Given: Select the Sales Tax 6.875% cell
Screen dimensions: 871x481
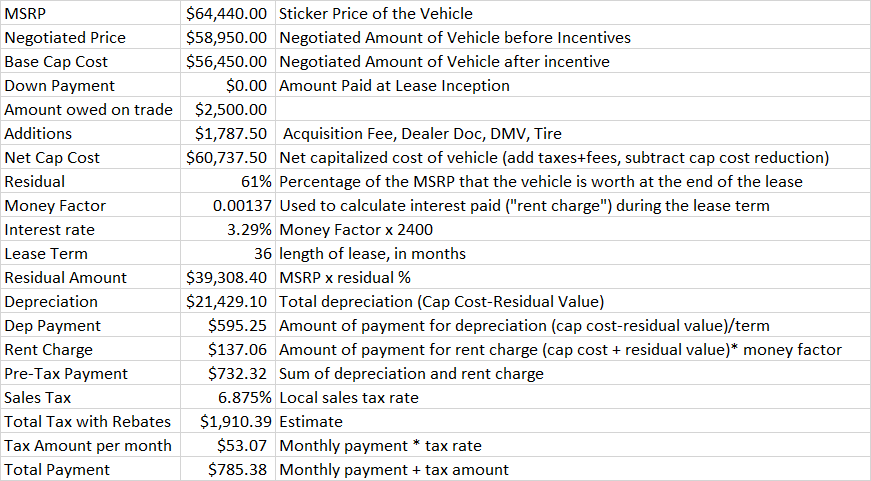Looking at the screenshot, I should pos(228,397).
